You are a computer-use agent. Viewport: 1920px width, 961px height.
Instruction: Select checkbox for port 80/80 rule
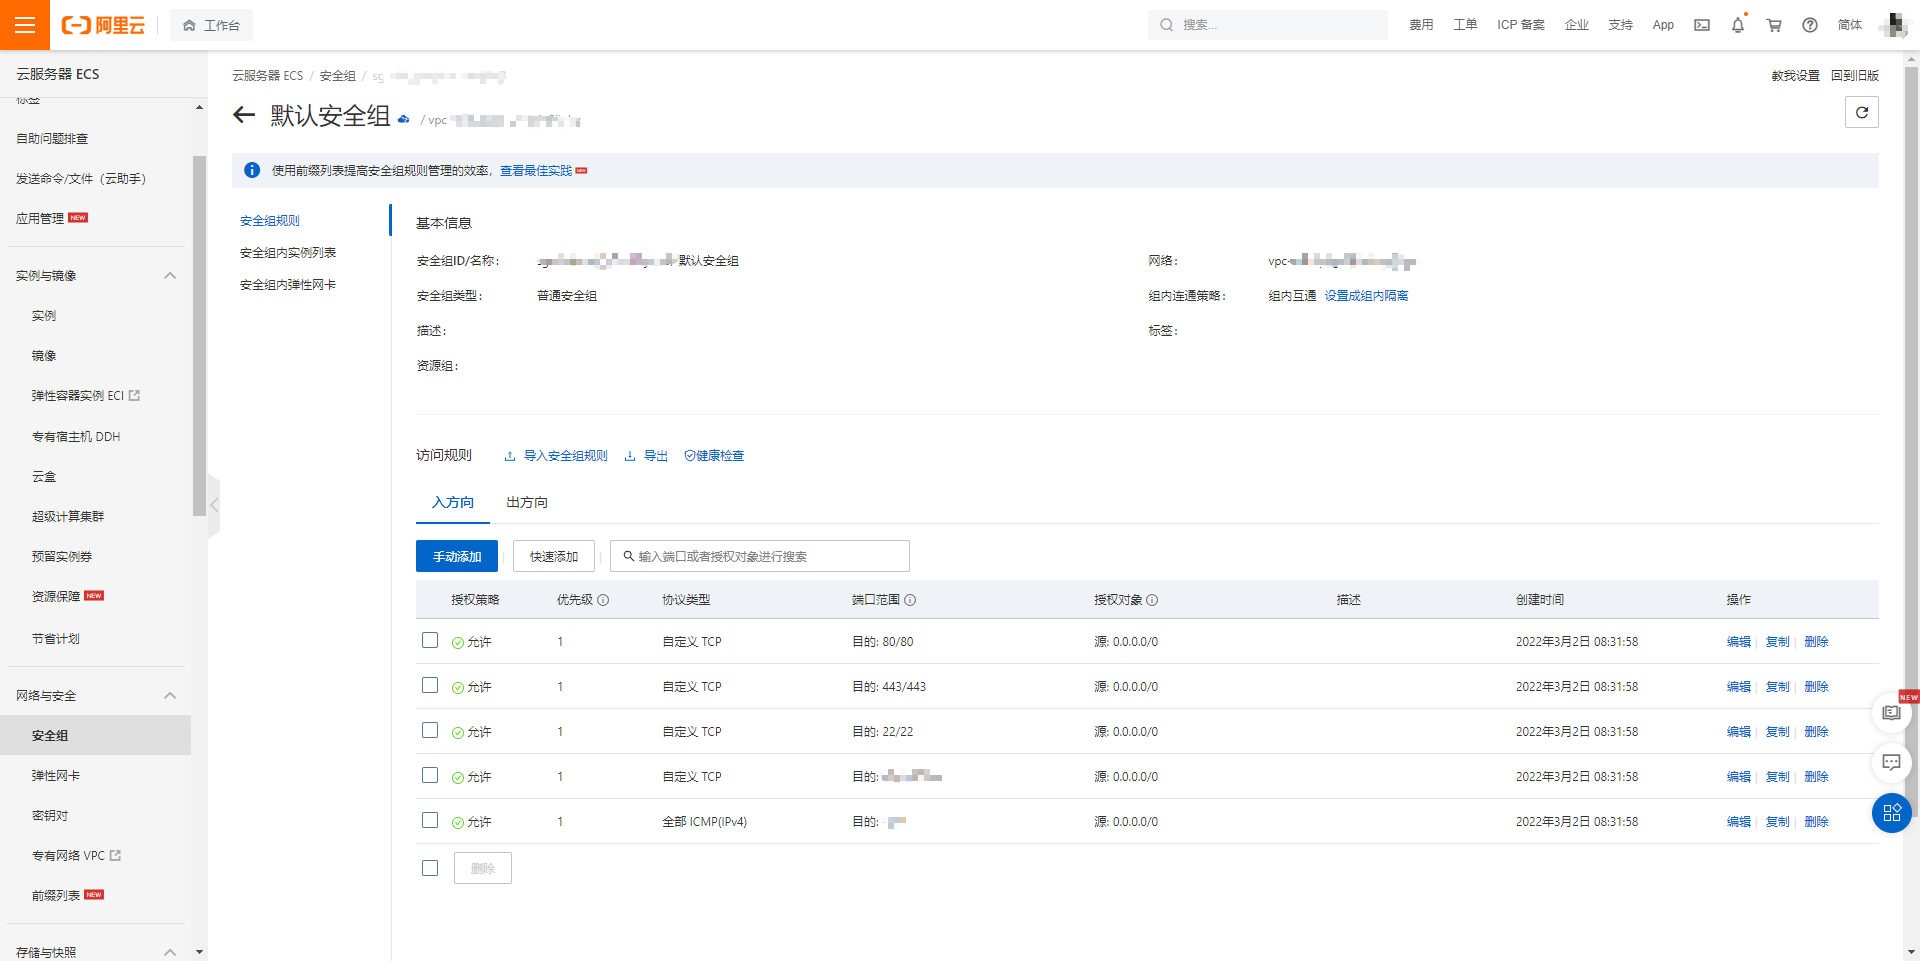pos(430,640)
